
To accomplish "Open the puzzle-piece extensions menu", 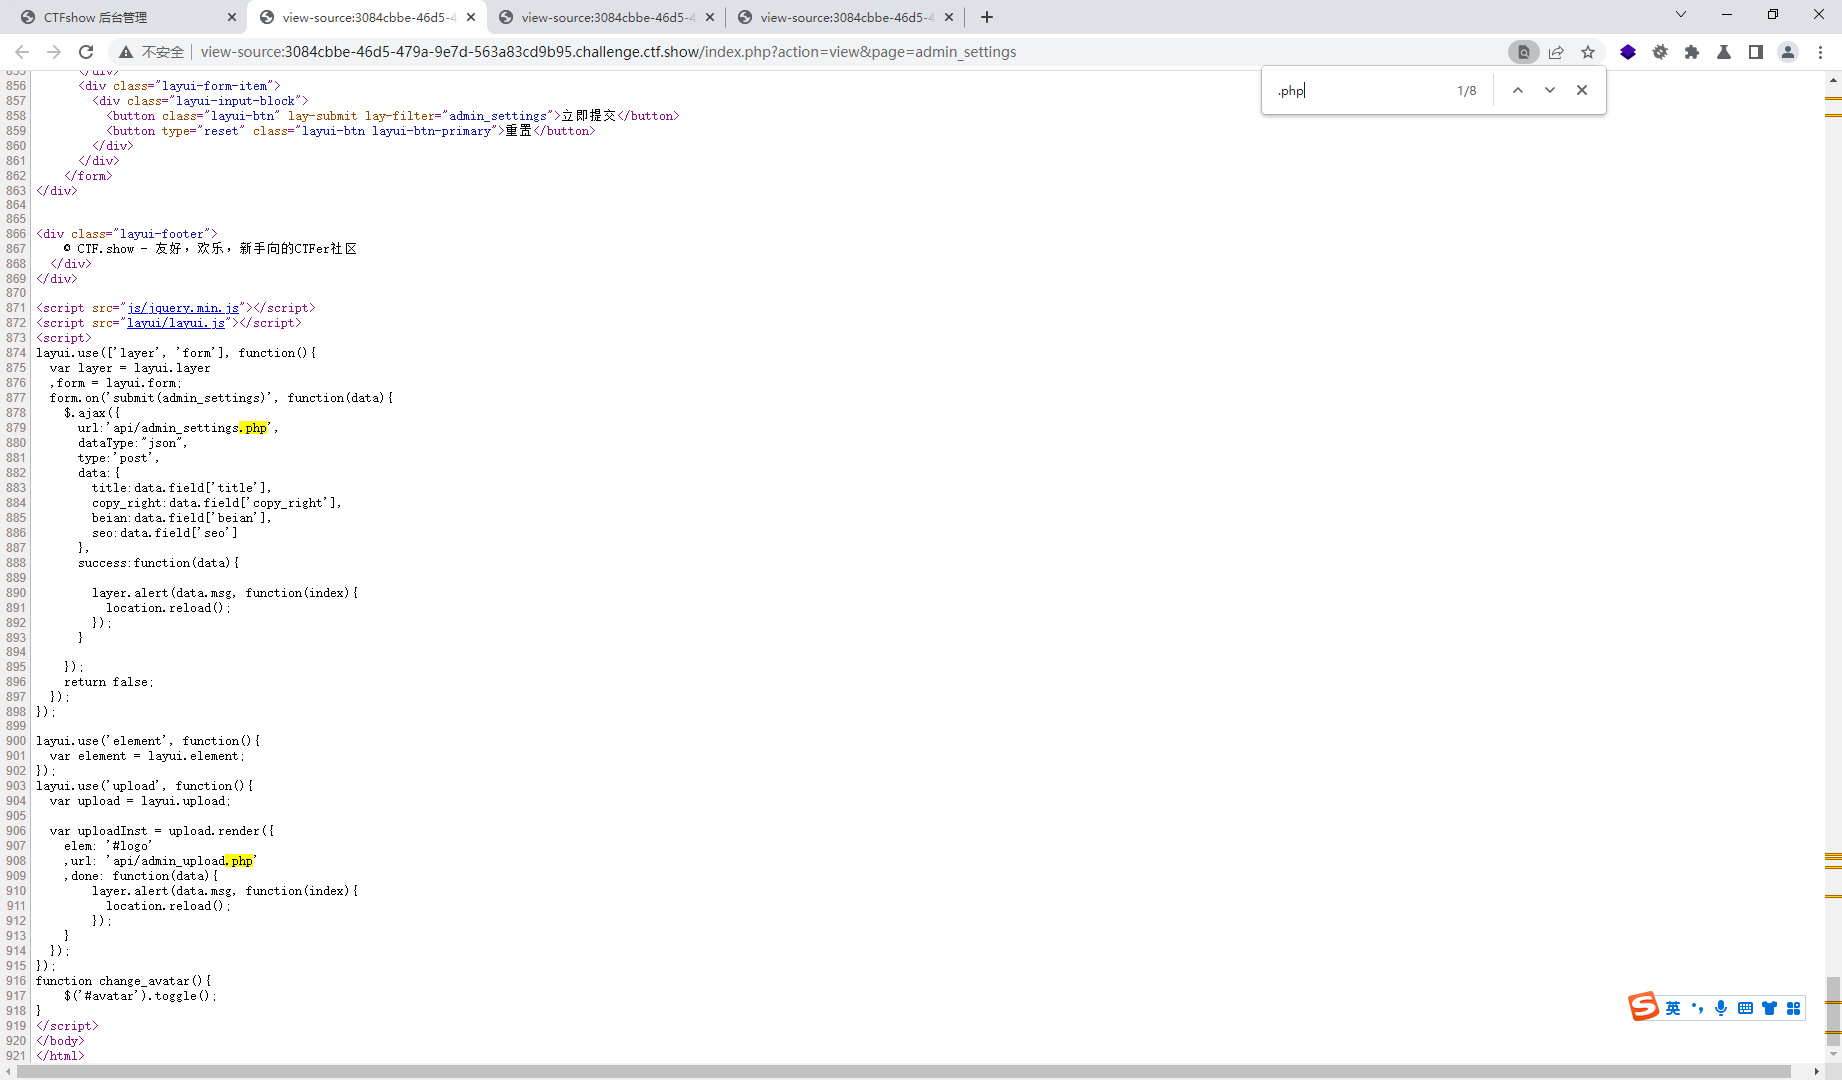I will [x=1692, y=52].
